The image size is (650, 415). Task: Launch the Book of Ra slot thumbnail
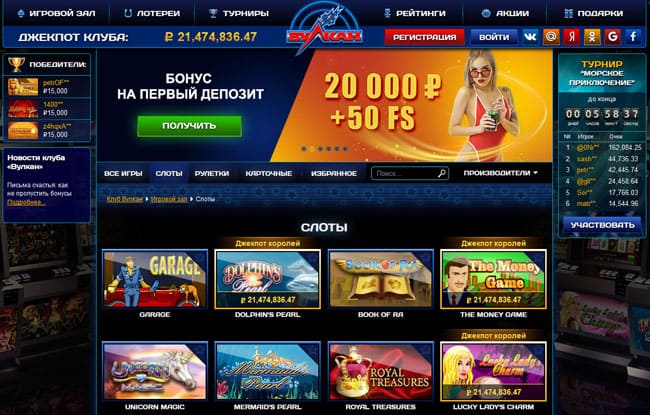(381, 279)
